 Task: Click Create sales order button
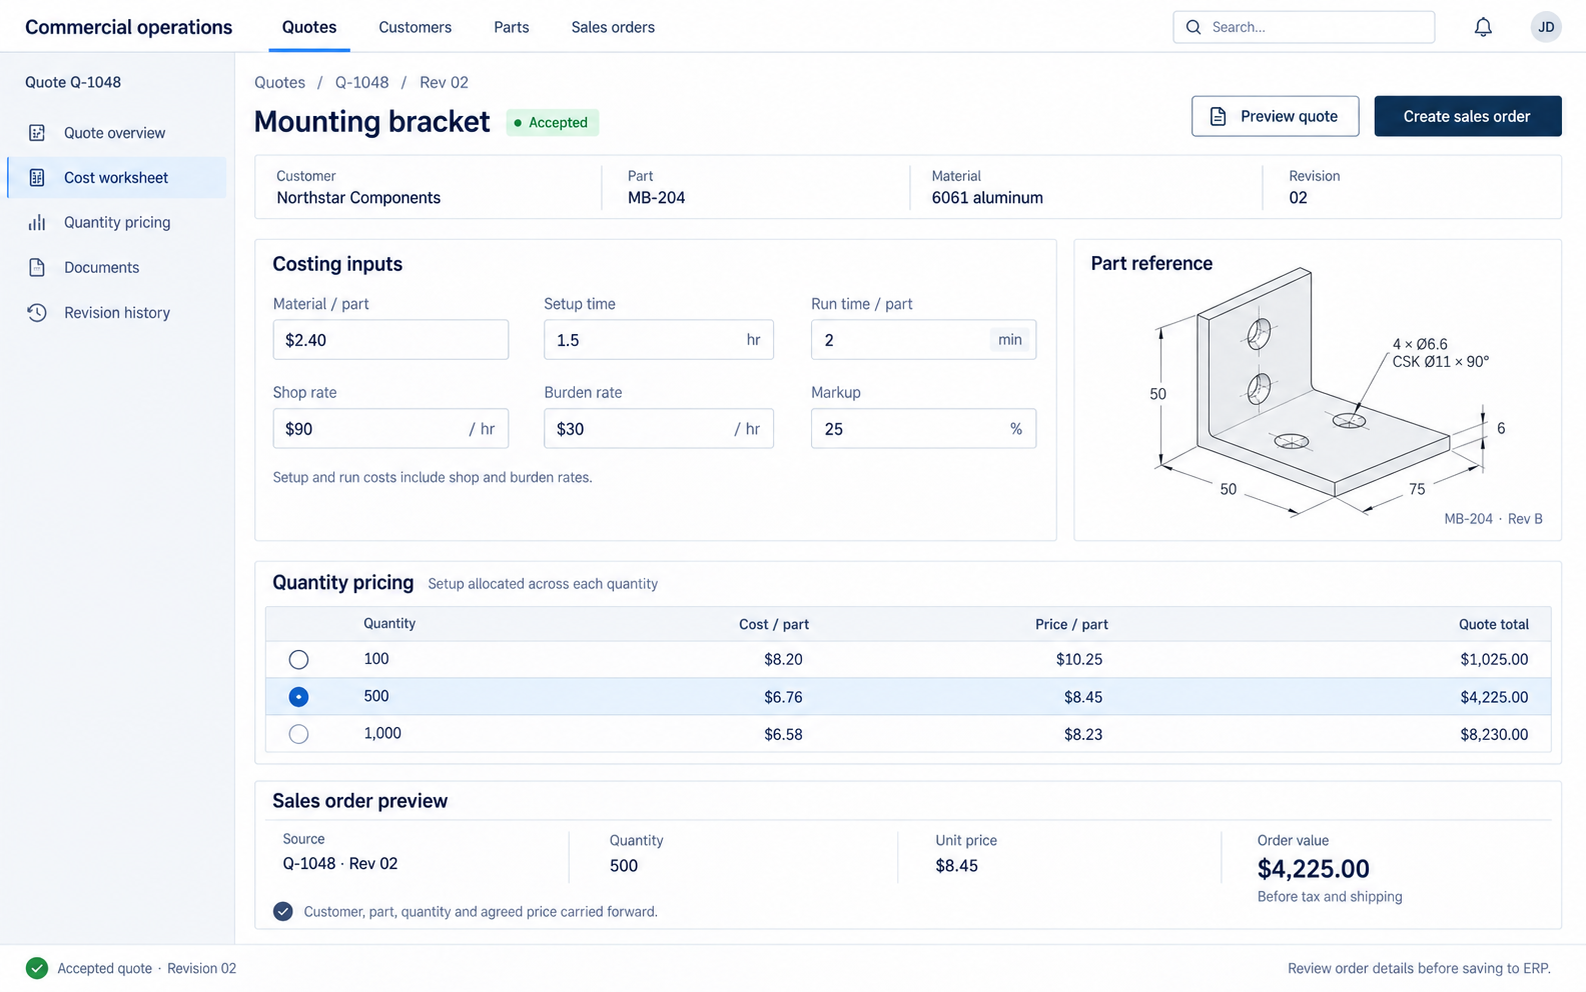point(1467,116)
